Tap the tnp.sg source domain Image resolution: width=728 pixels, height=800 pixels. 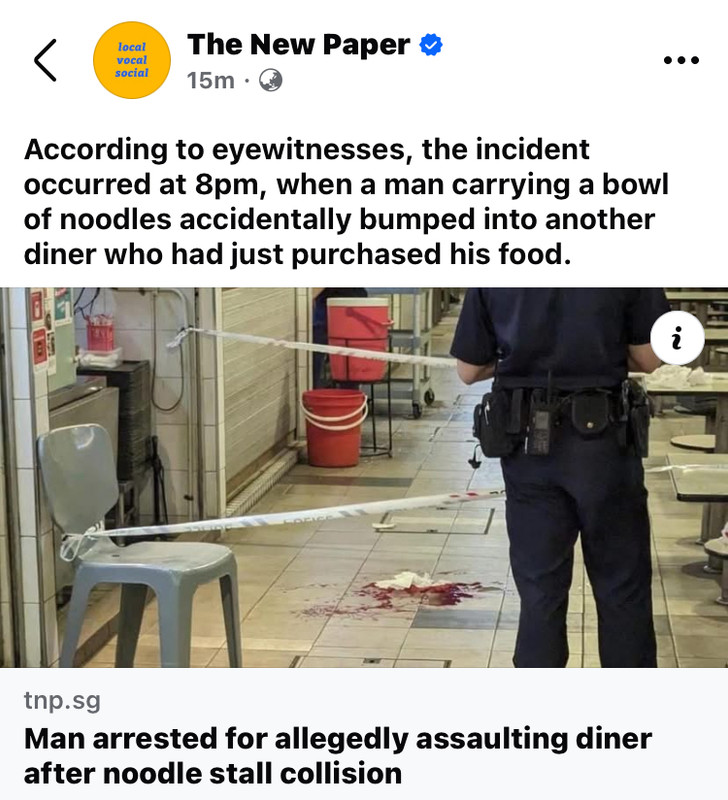[62, 701]
